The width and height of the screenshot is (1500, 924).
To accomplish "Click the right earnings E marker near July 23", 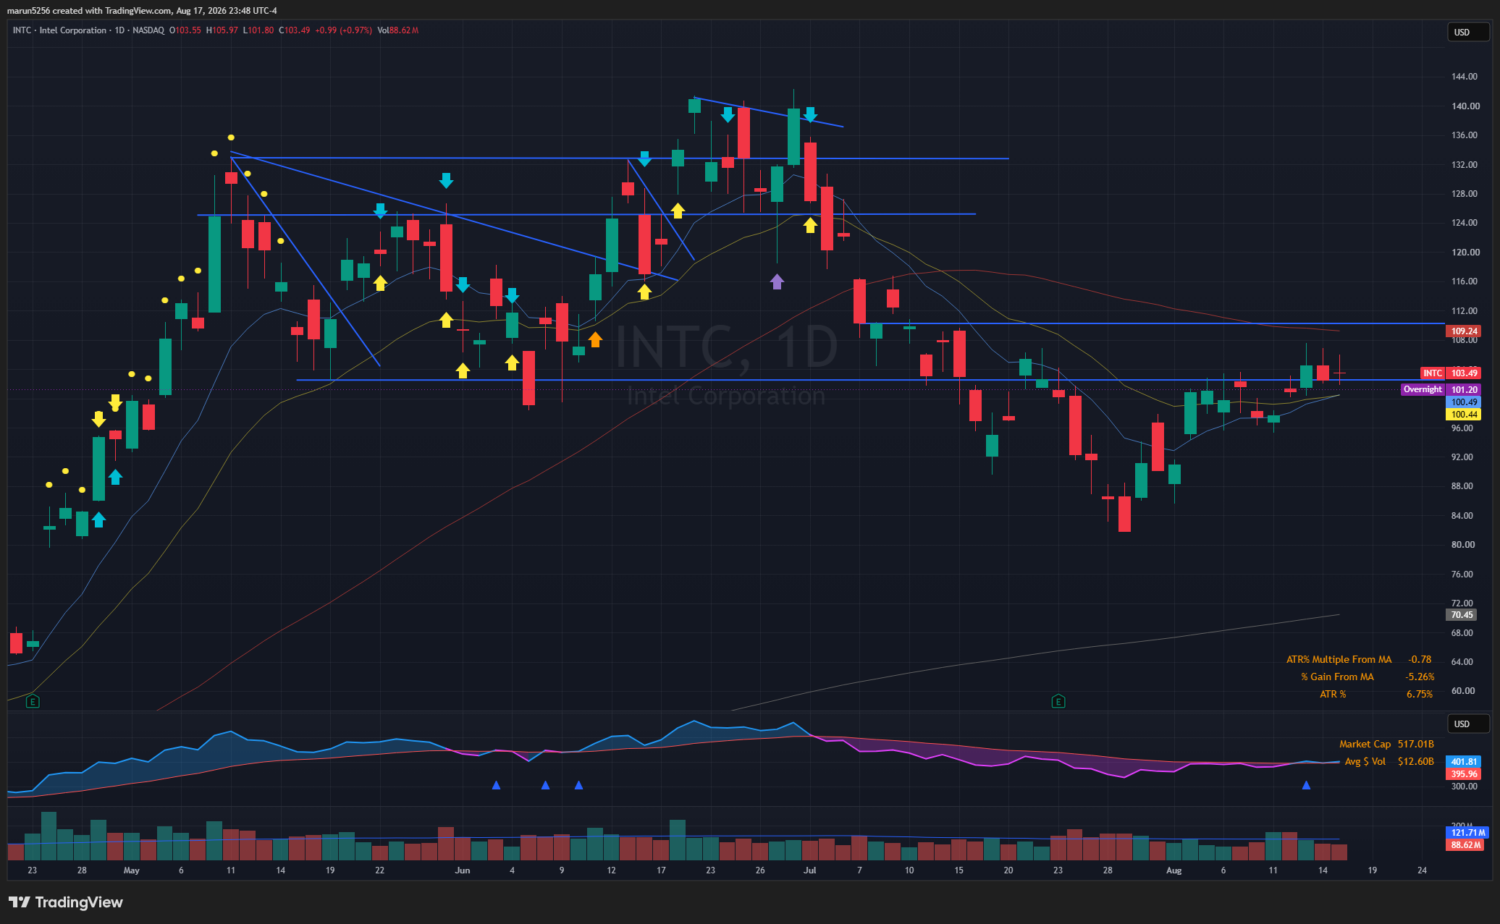I will click(x=1058, y=701).
